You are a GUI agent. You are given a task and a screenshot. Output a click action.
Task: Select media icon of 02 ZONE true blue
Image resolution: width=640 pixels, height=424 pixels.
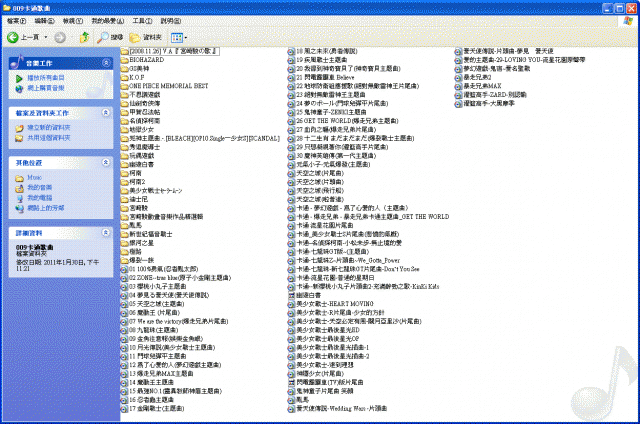coord(124,278)
